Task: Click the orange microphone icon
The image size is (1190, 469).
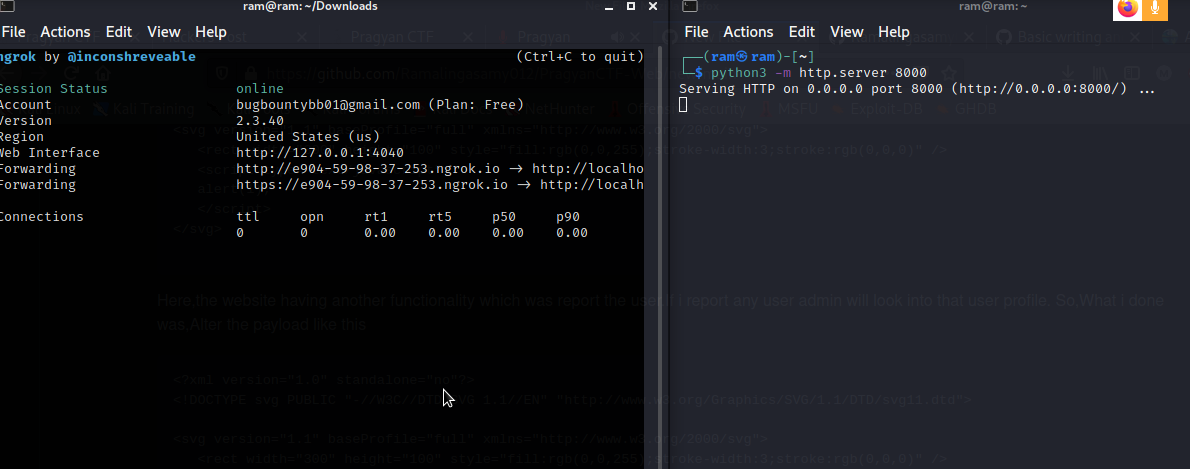Action: 1155,8
